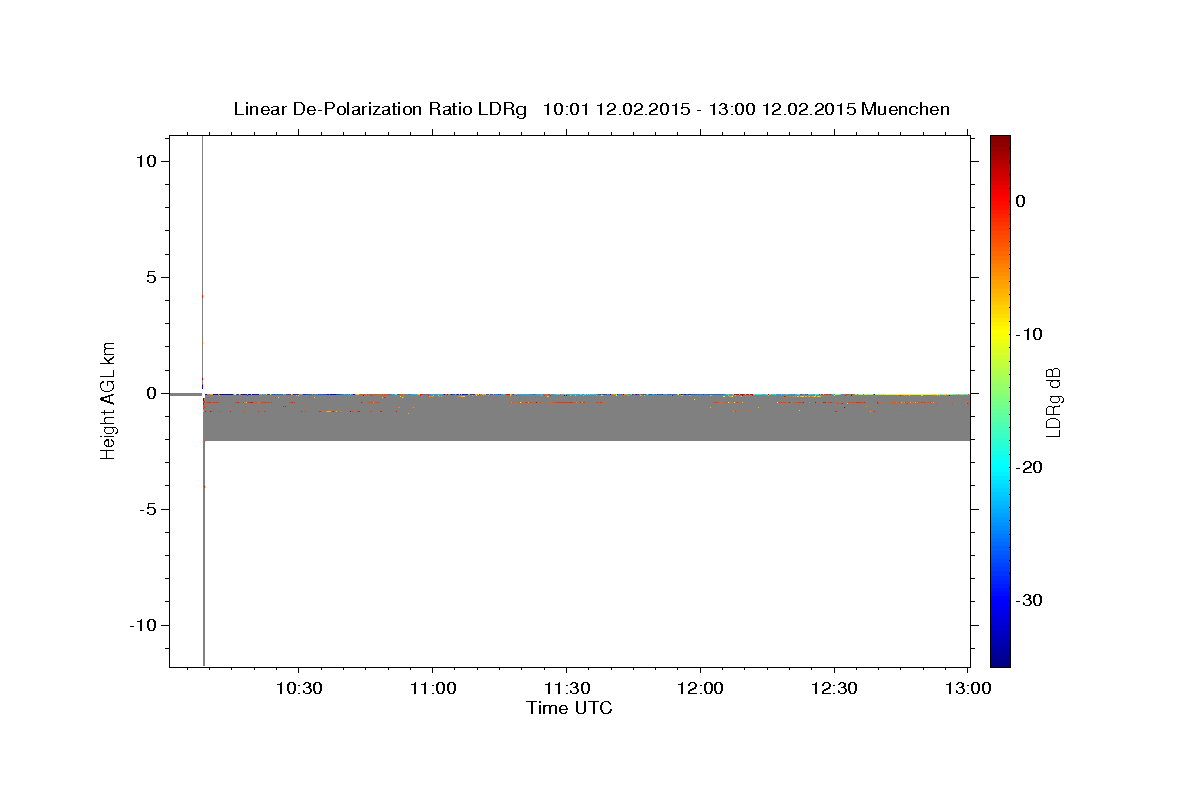
Task: Click the colorbar value -20 label
Action: point(1030,467)
